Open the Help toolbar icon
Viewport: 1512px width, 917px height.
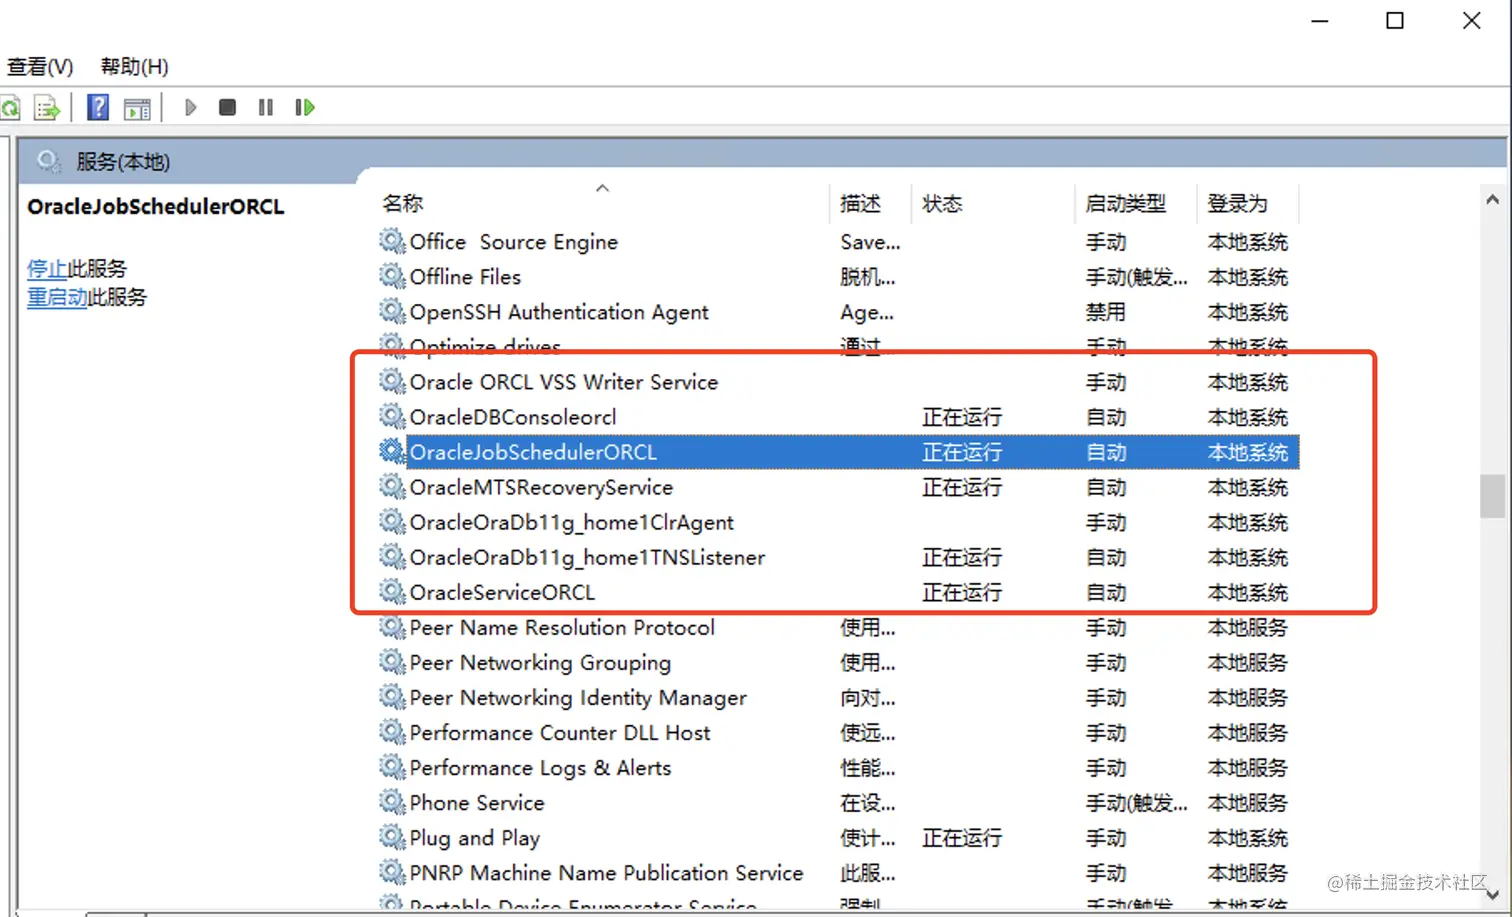pyautogui.click(x=98, y=107)
